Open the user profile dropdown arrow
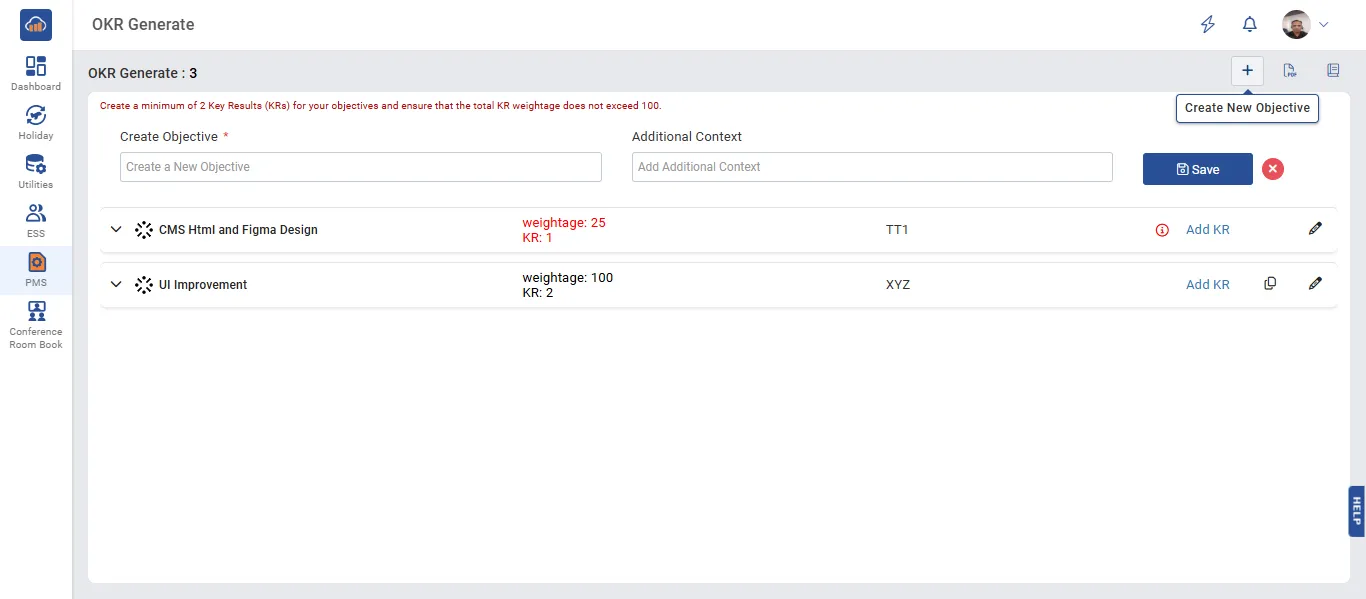This screenshot has width=1366, height=599. 1324,25
